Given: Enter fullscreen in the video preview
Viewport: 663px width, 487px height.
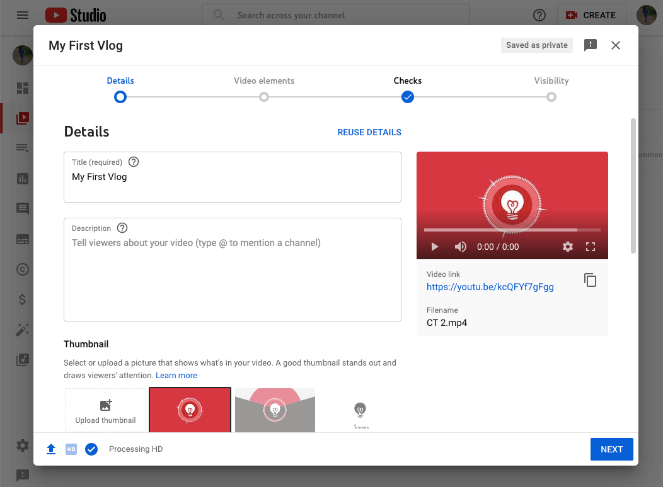Looking at the screenshot, I should click(x=591, y=246).
